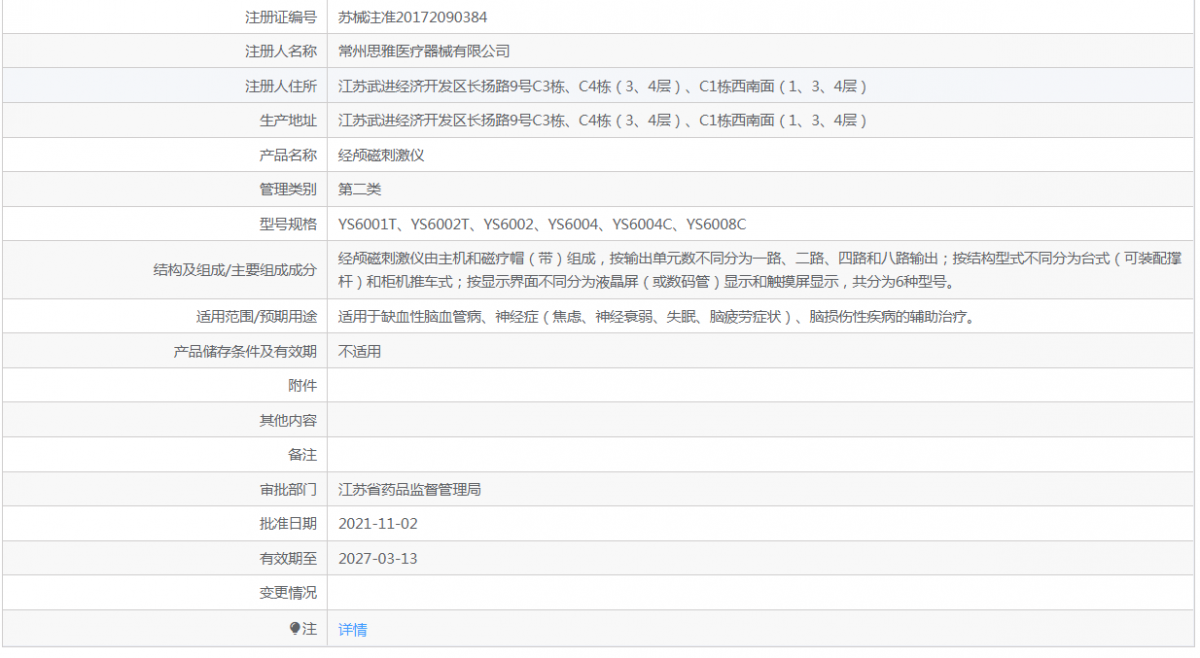Image resolution: width=1200 pixels, height=658 pixels.
Task: Click the 注册人名称 label
Action: tap(281, 51)
